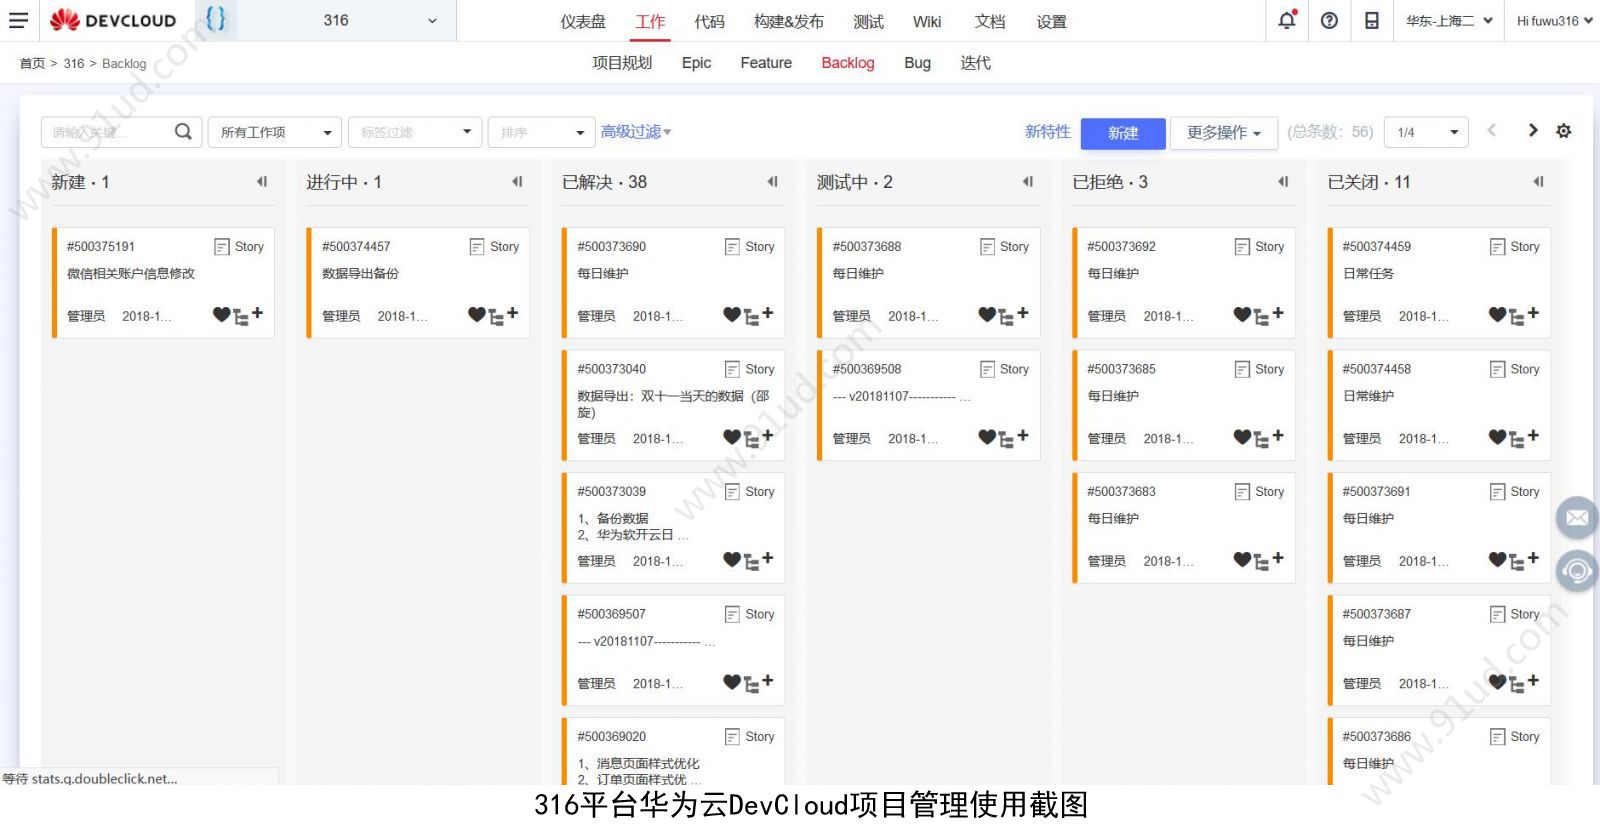Click the 新特性 link

point(1047,131)
